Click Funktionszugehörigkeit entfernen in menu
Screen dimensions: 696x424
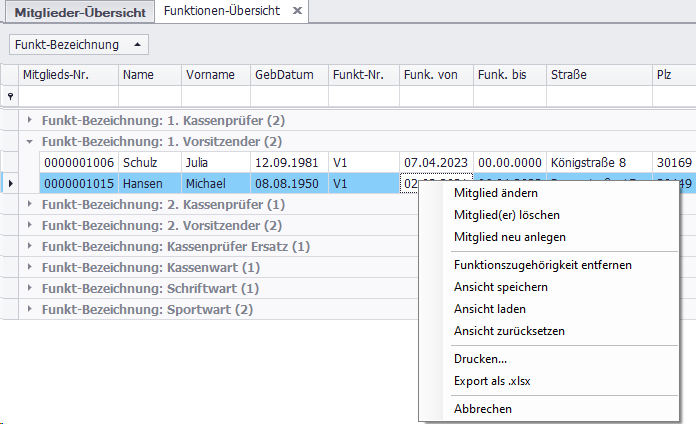(x=542, y=265)
